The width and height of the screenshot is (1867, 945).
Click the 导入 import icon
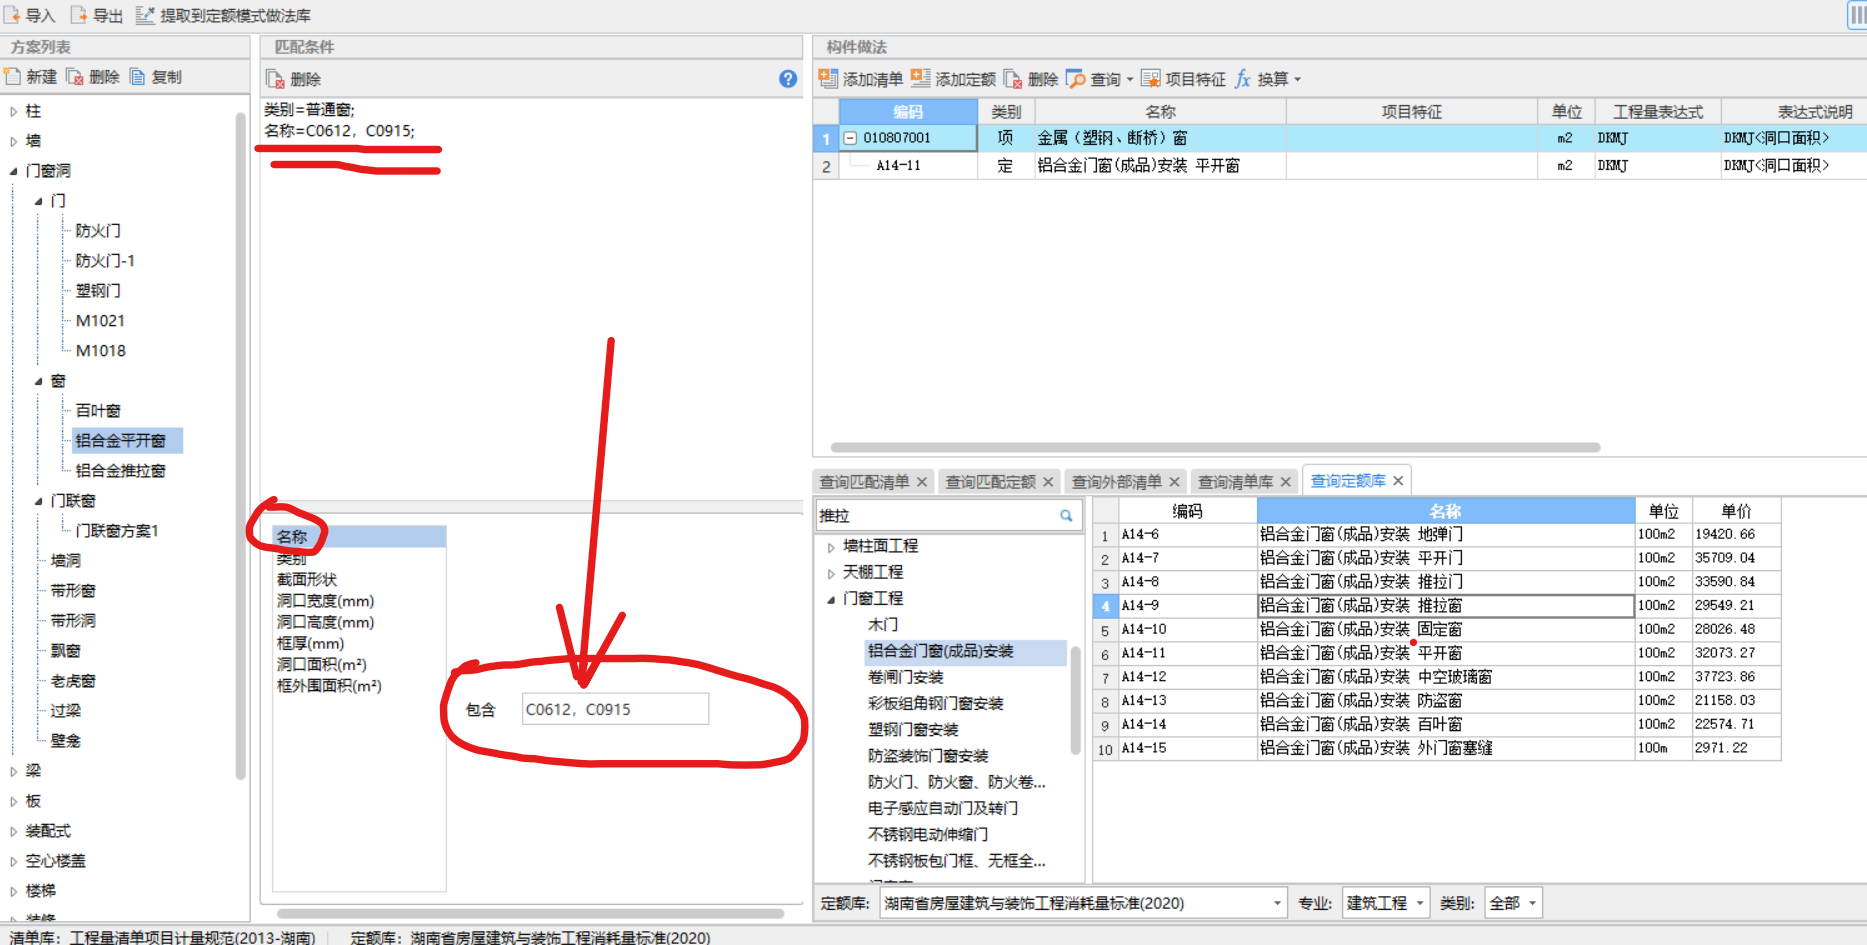pyautogui.click(x=12, y=15)
